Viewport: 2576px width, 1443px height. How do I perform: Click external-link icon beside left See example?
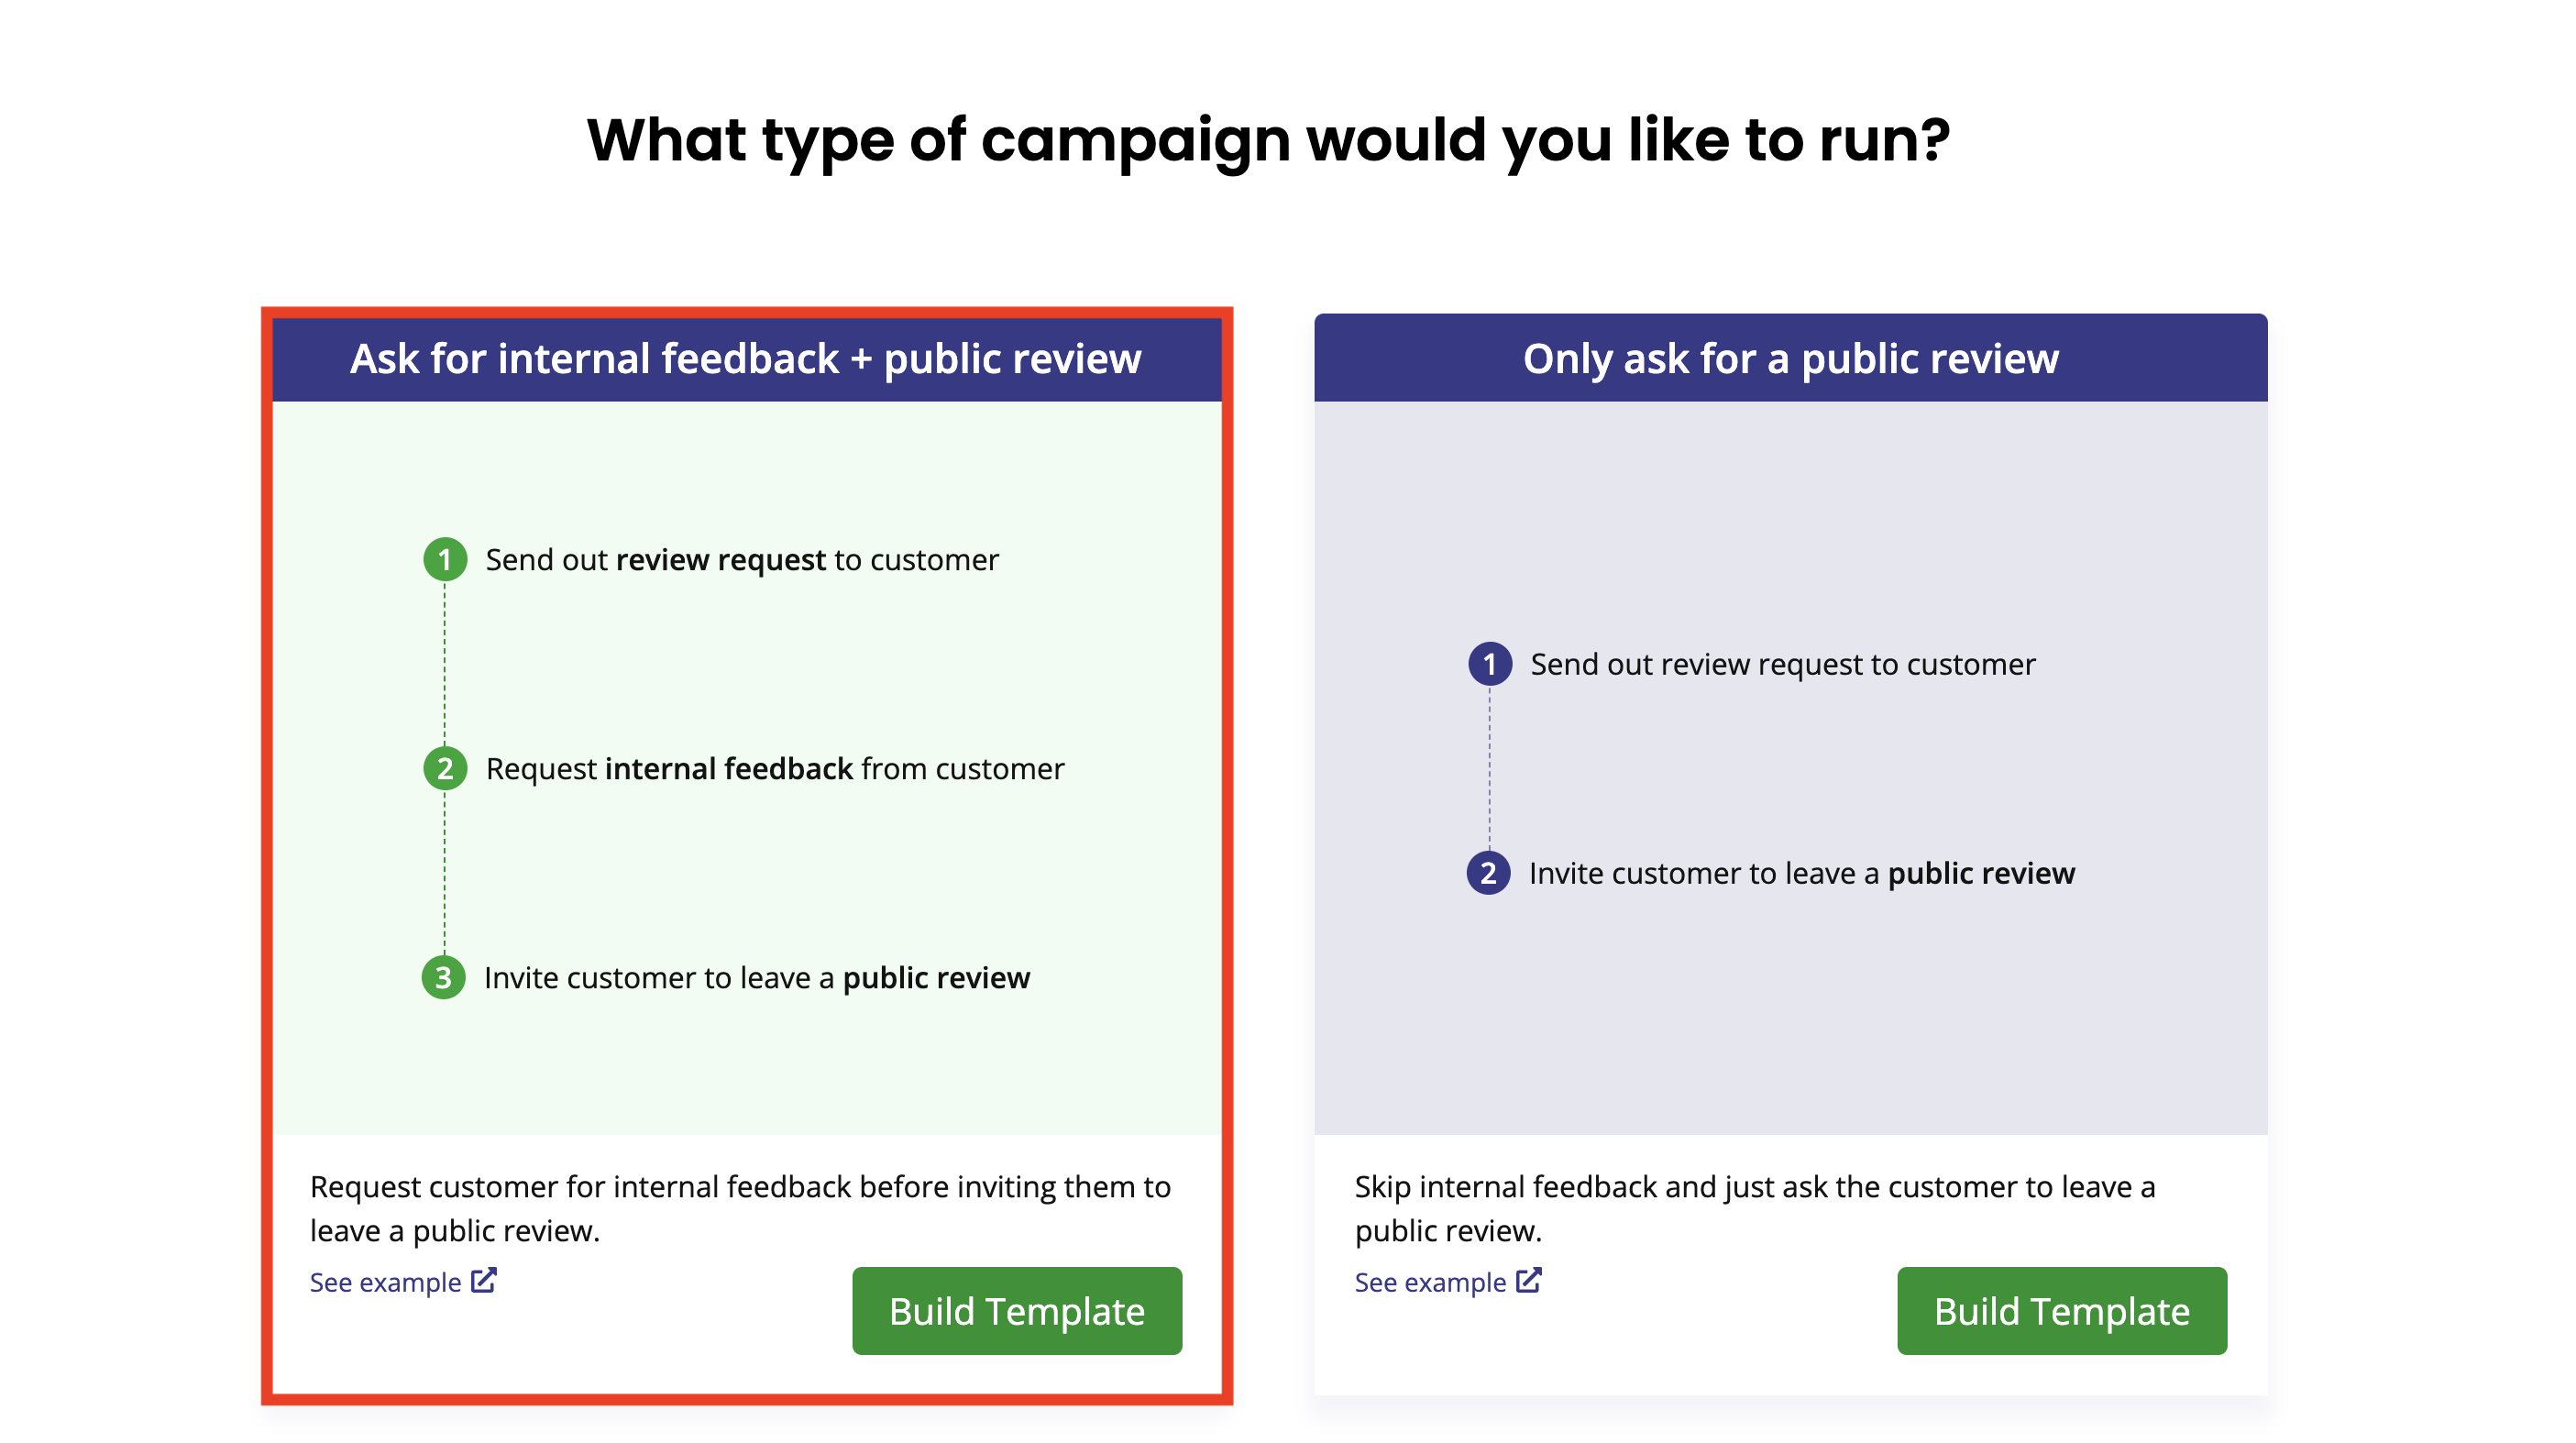coord(483,1281)
